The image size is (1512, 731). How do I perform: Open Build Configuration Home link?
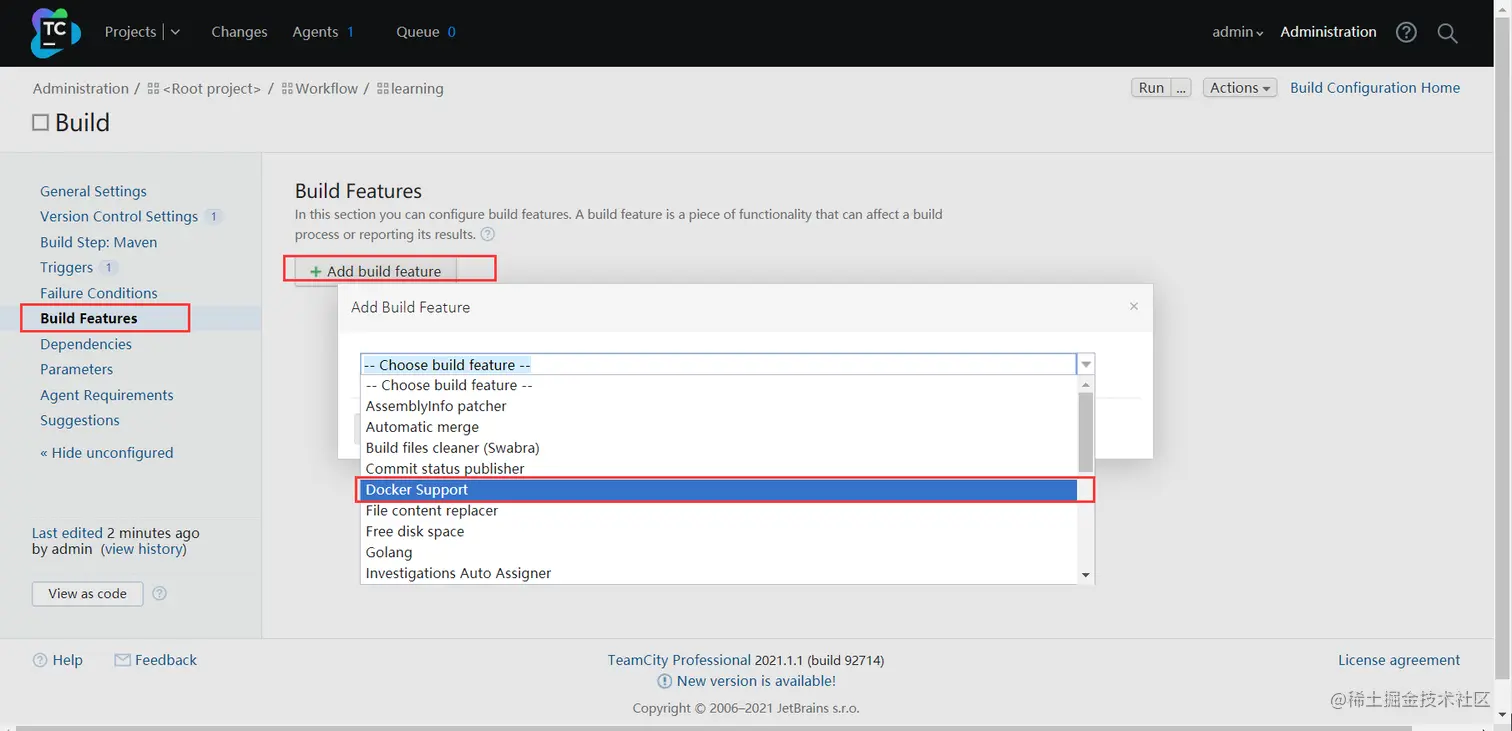coord(1375,88)
